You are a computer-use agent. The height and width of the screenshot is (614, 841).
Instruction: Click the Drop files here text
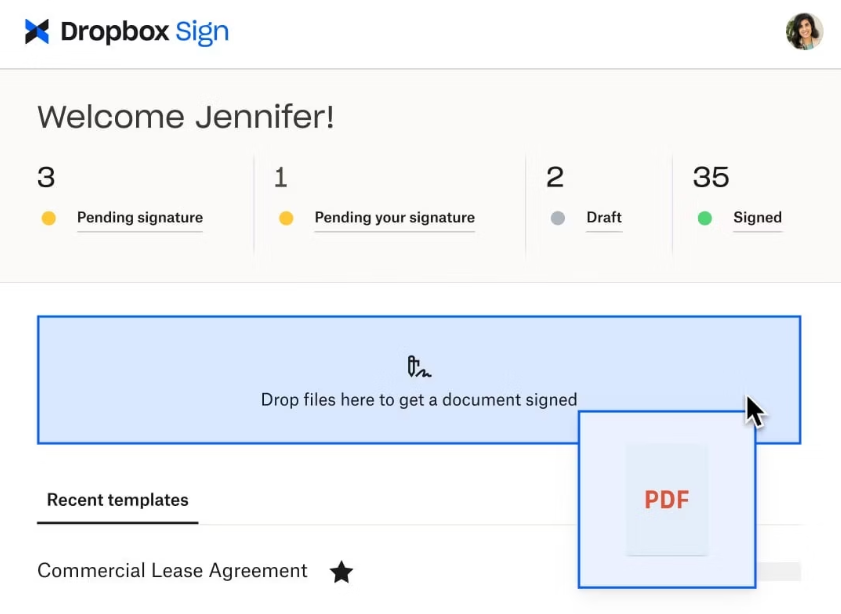[x=419, y=400]
